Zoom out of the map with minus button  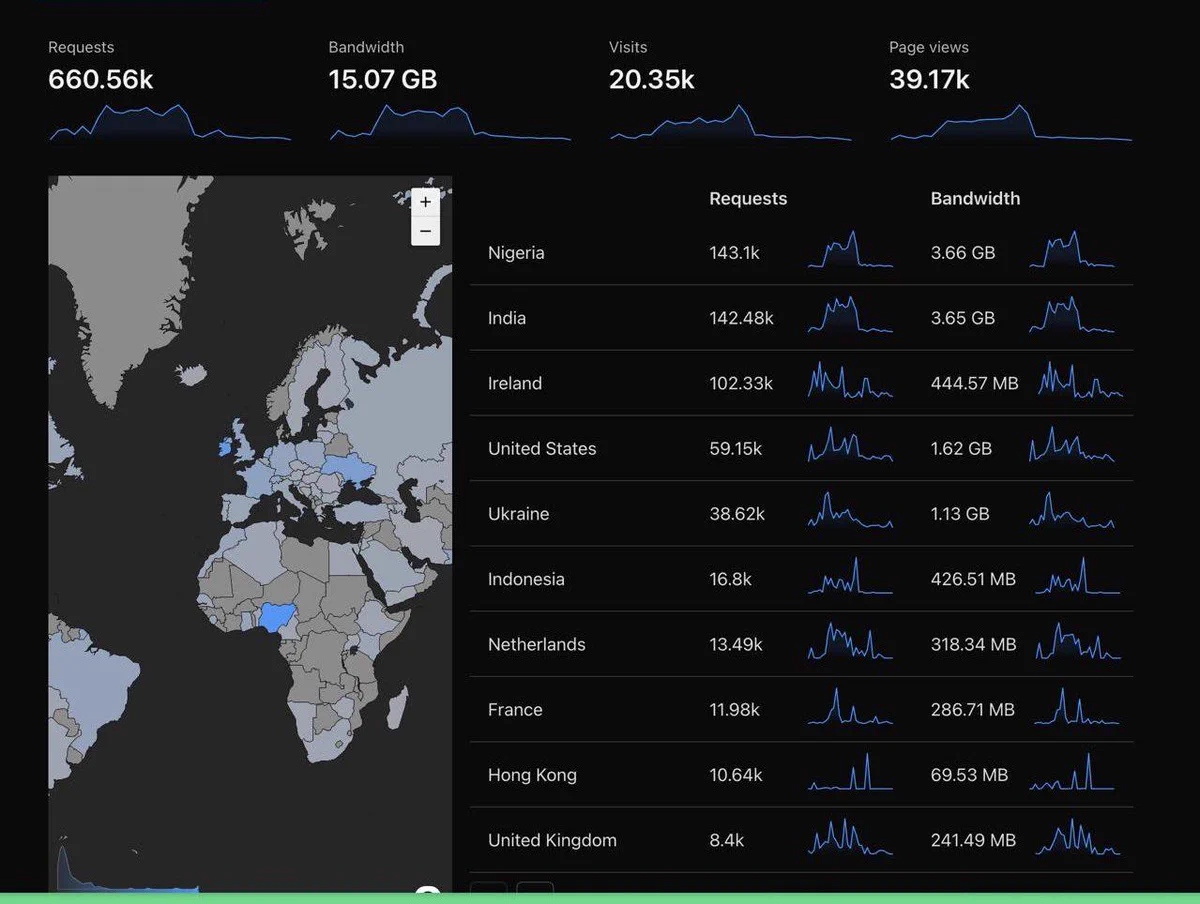click(425, 231)
